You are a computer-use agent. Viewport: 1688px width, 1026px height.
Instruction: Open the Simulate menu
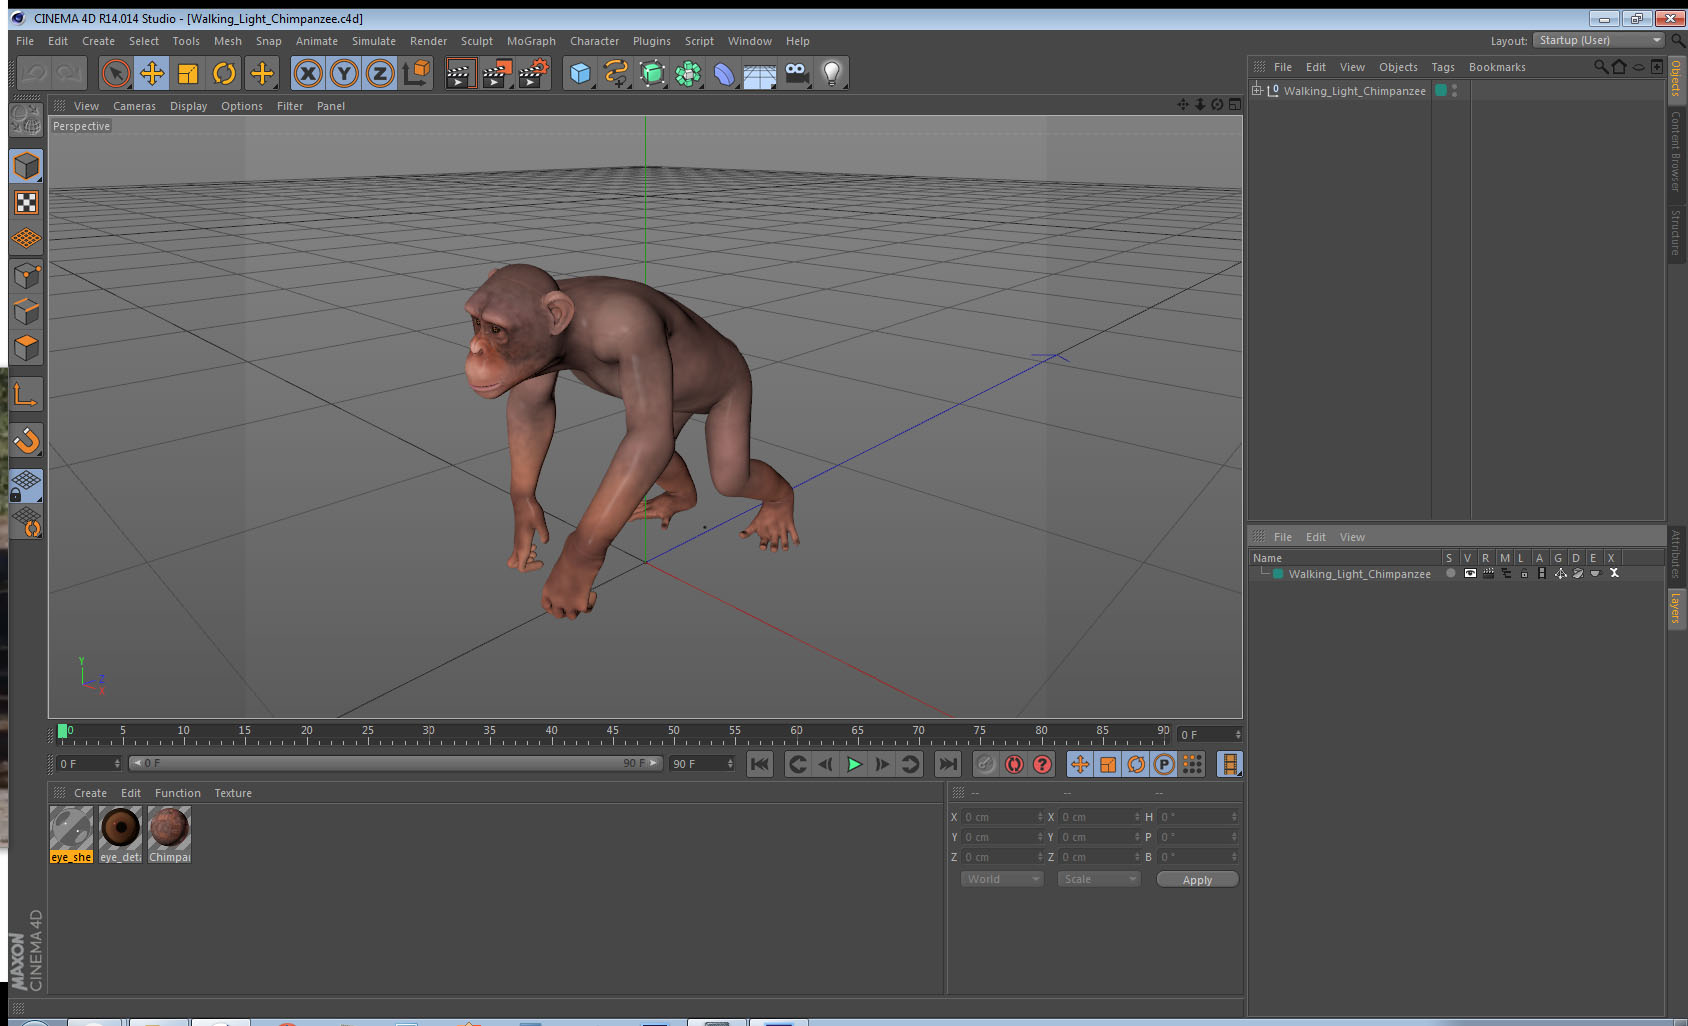[x=373, y=41]
